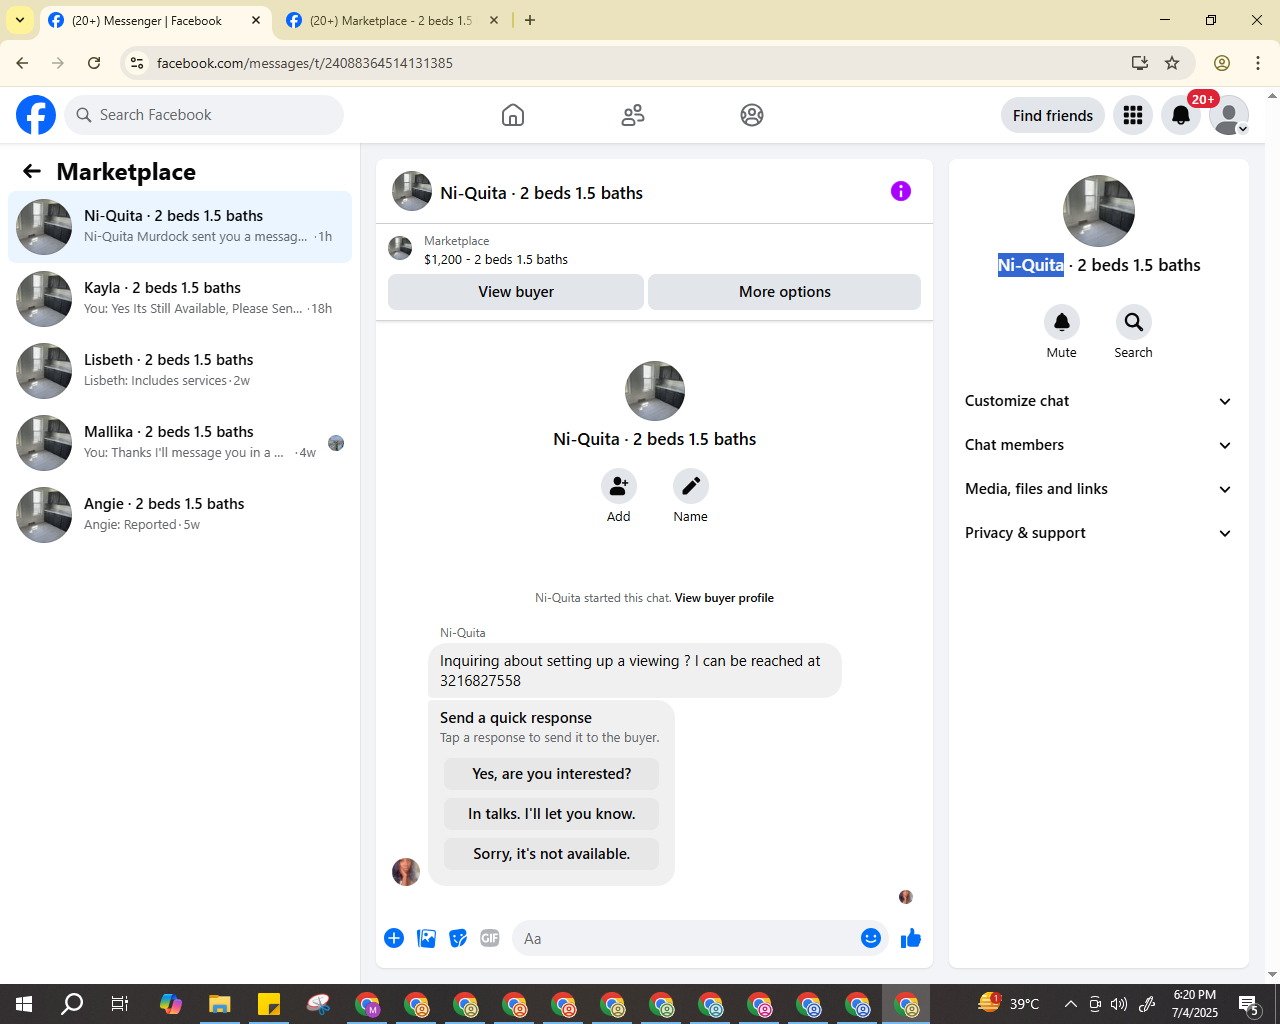Open File Explorer from the taskbar
The width and height of the screenshot is (1280, 1024).
[220, 1004]
